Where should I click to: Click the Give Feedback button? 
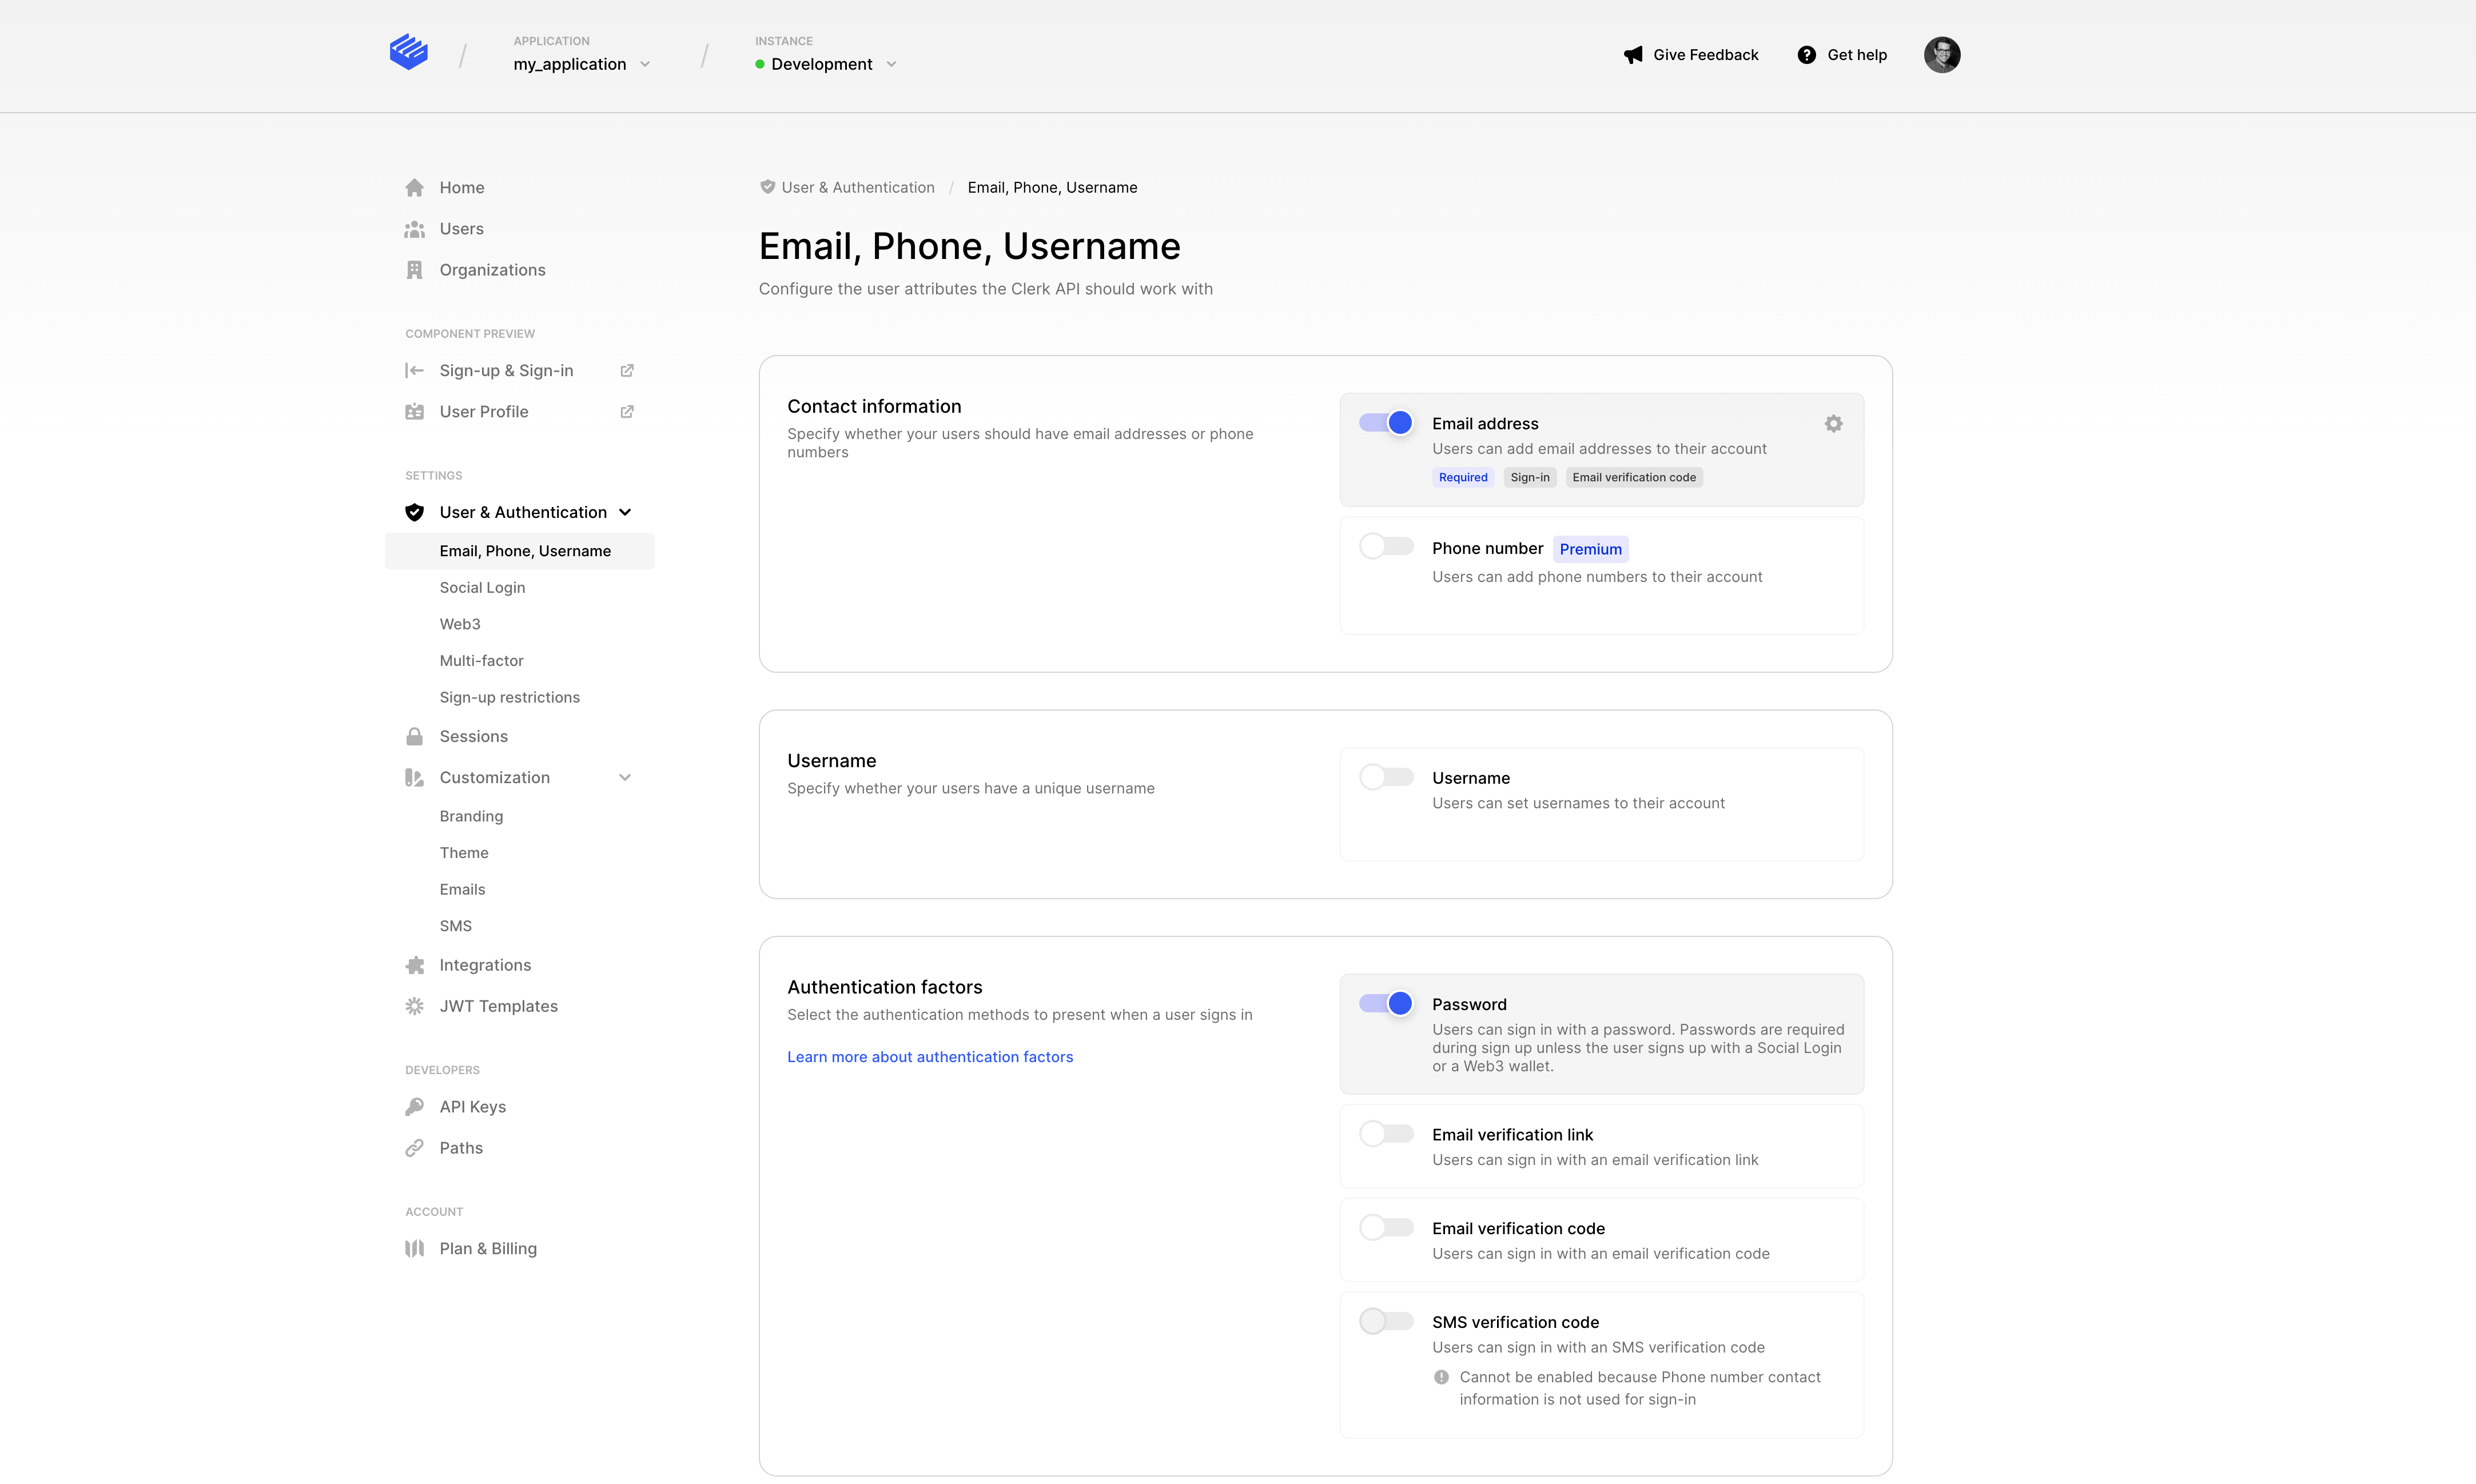click(1690, 55)
